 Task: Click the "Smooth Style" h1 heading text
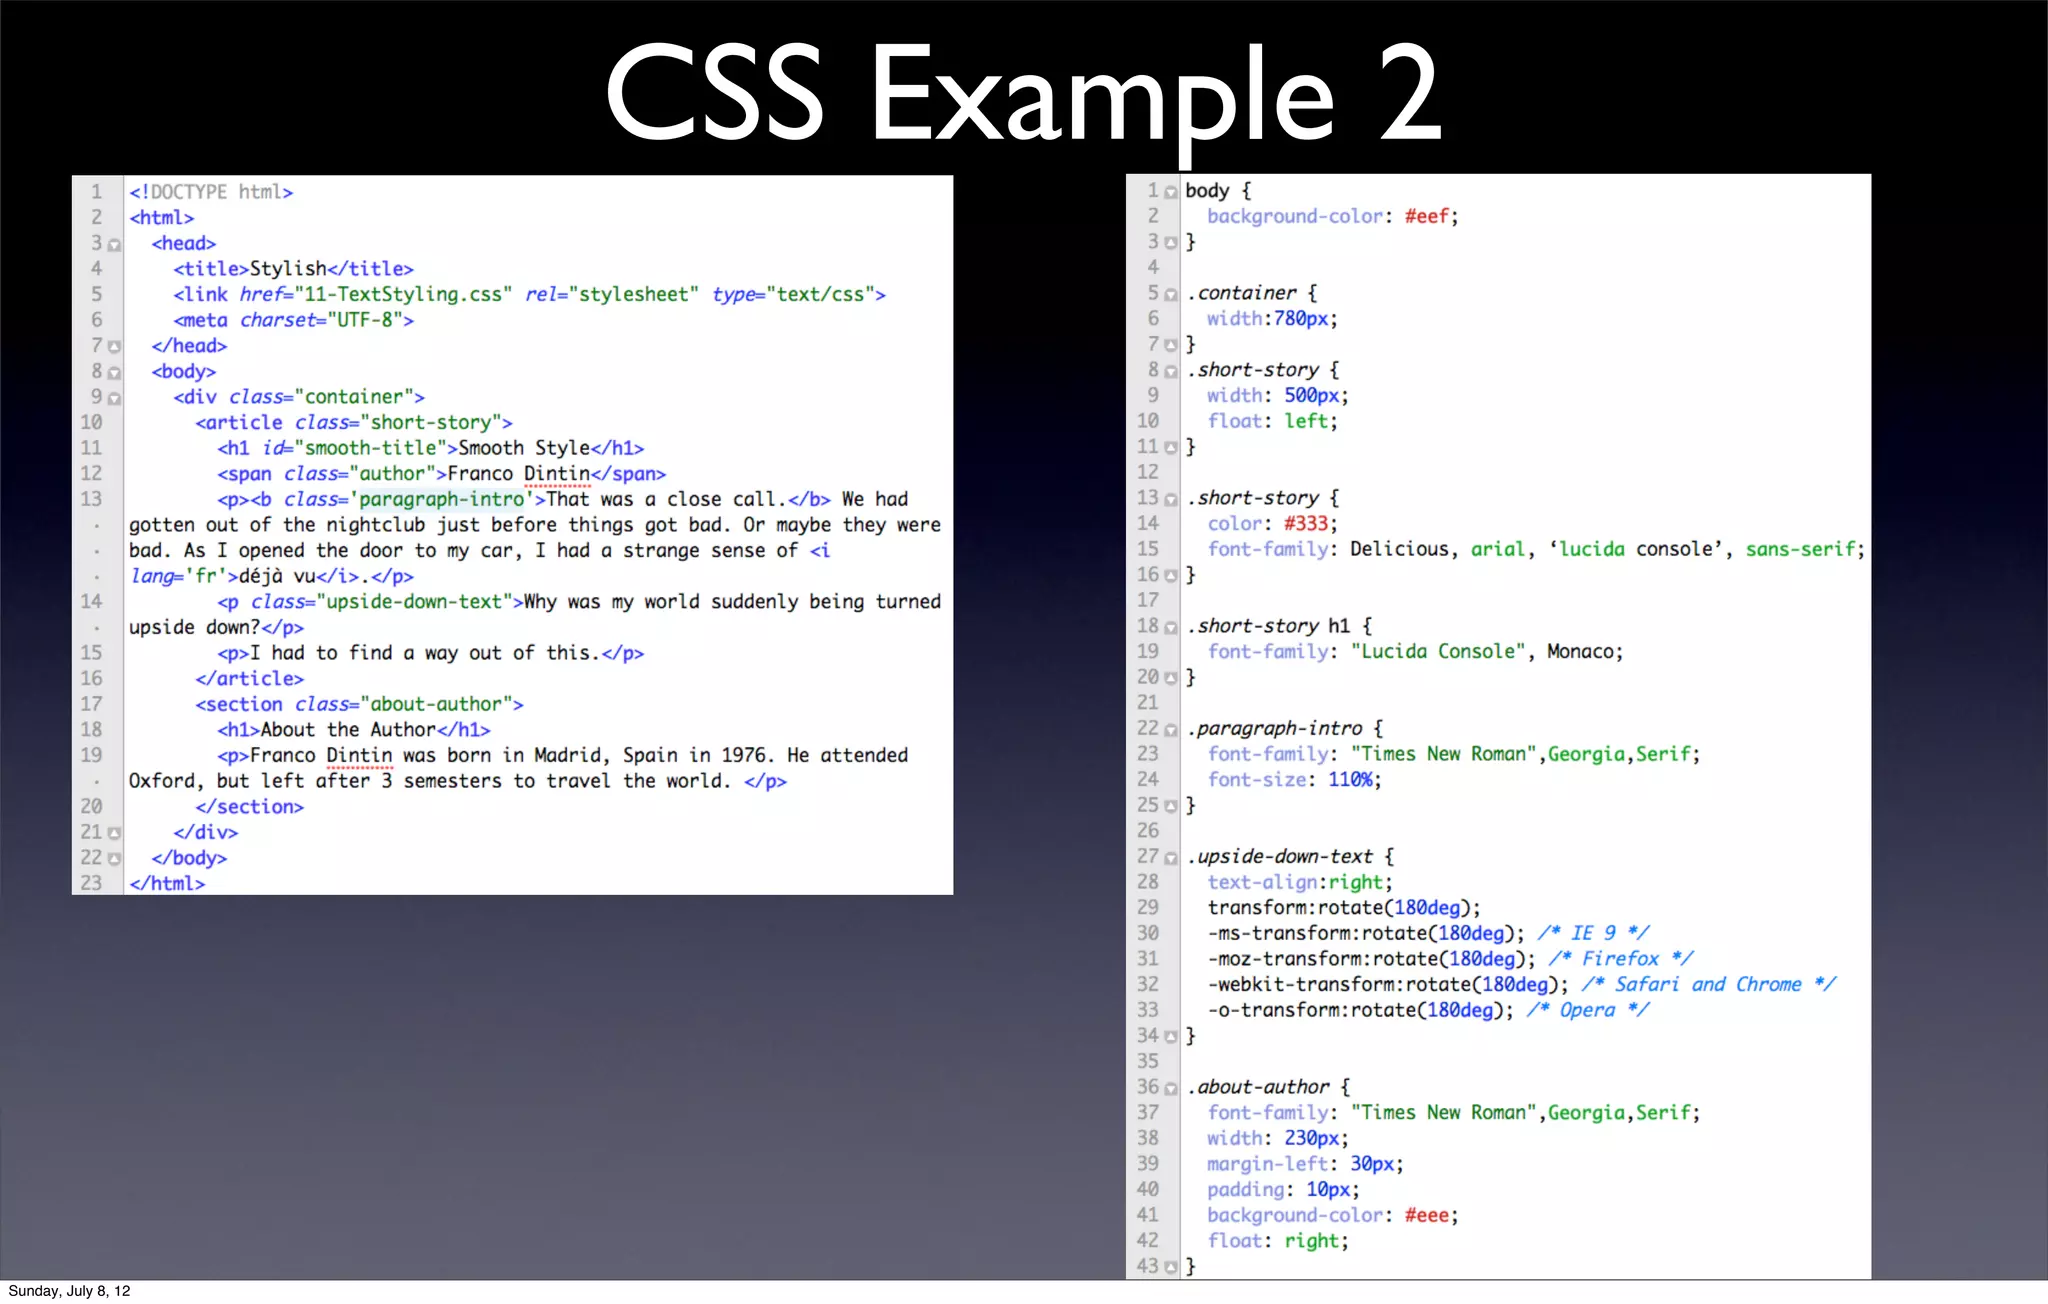(524, 448)
